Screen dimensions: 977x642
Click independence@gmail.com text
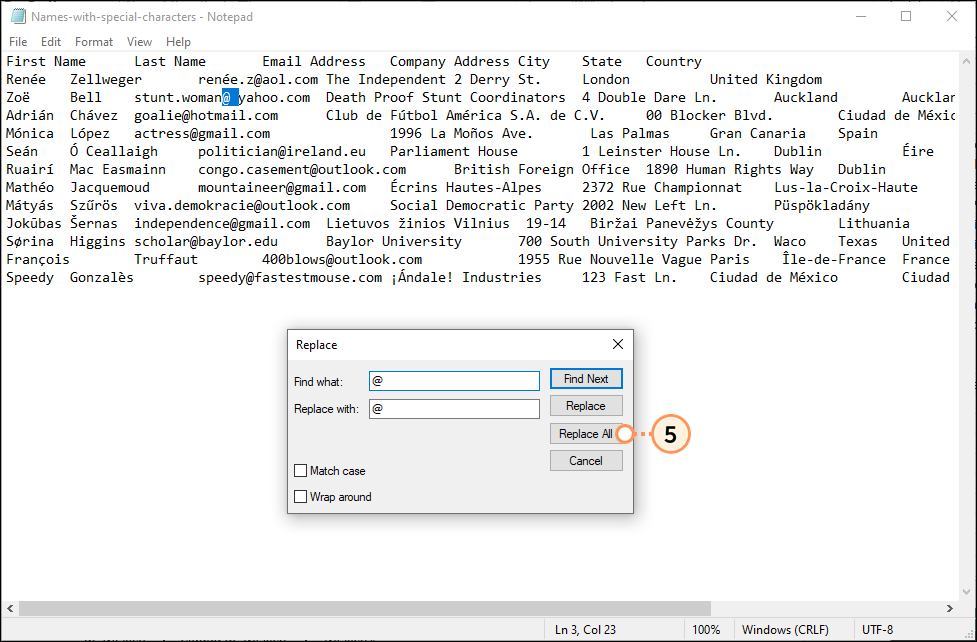click(222, 224)
